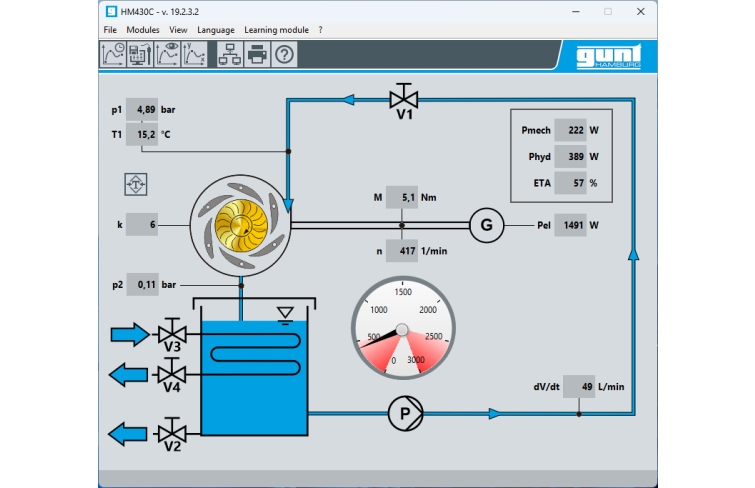Click the printer toolbar icon
The image size is (755, 488).
[257, 54]
